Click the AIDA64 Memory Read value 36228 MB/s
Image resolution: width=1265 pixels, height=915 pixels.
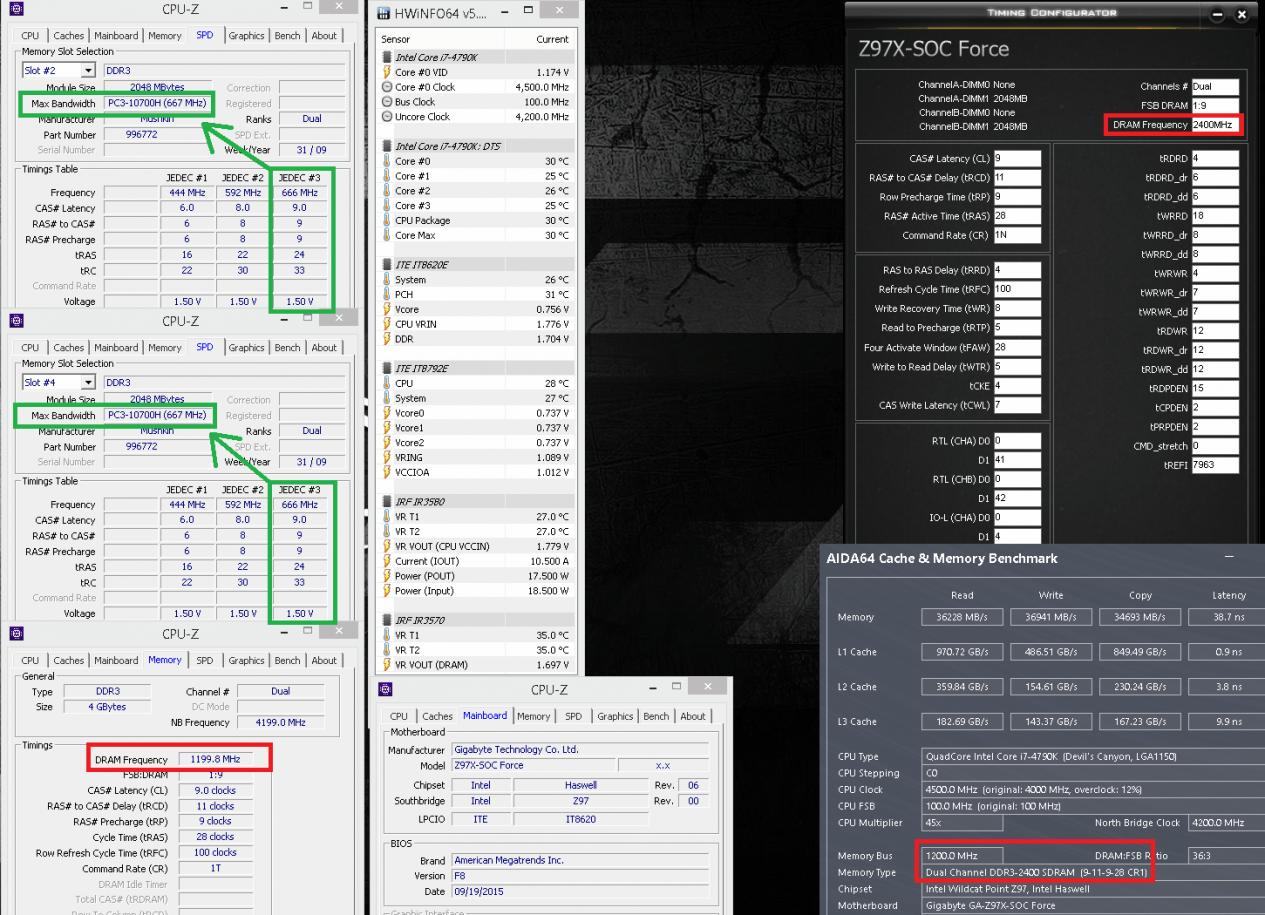960,617
